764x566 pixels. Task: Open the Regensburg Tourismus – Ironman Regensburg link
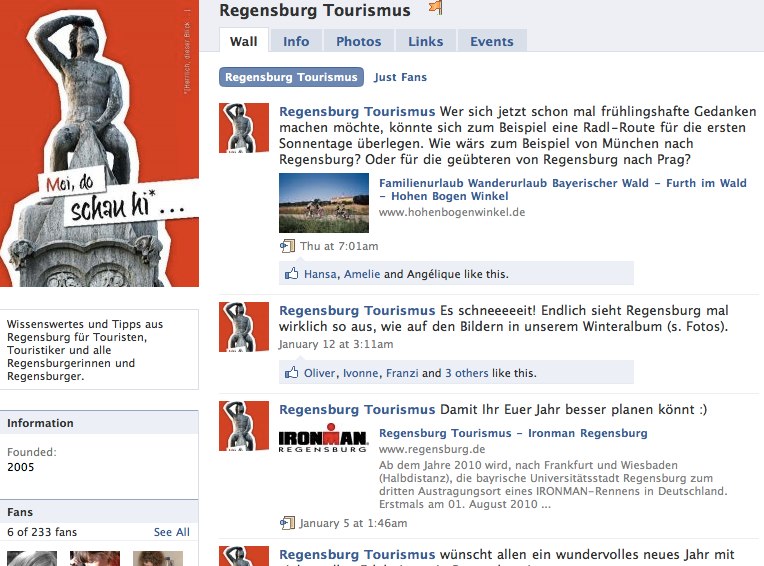[513, 433]
